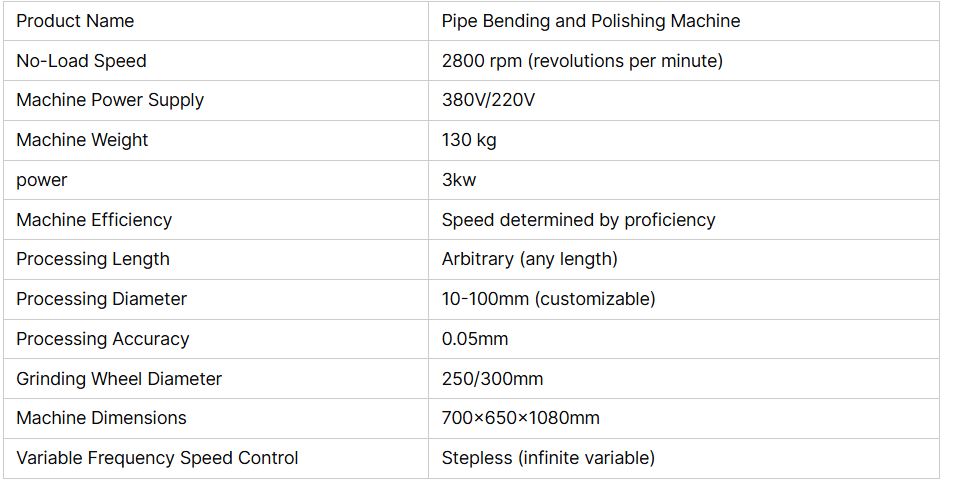Click Speed determined by proficiency text
The width and height of the screenshot is (959, 481).
point(578,220)
